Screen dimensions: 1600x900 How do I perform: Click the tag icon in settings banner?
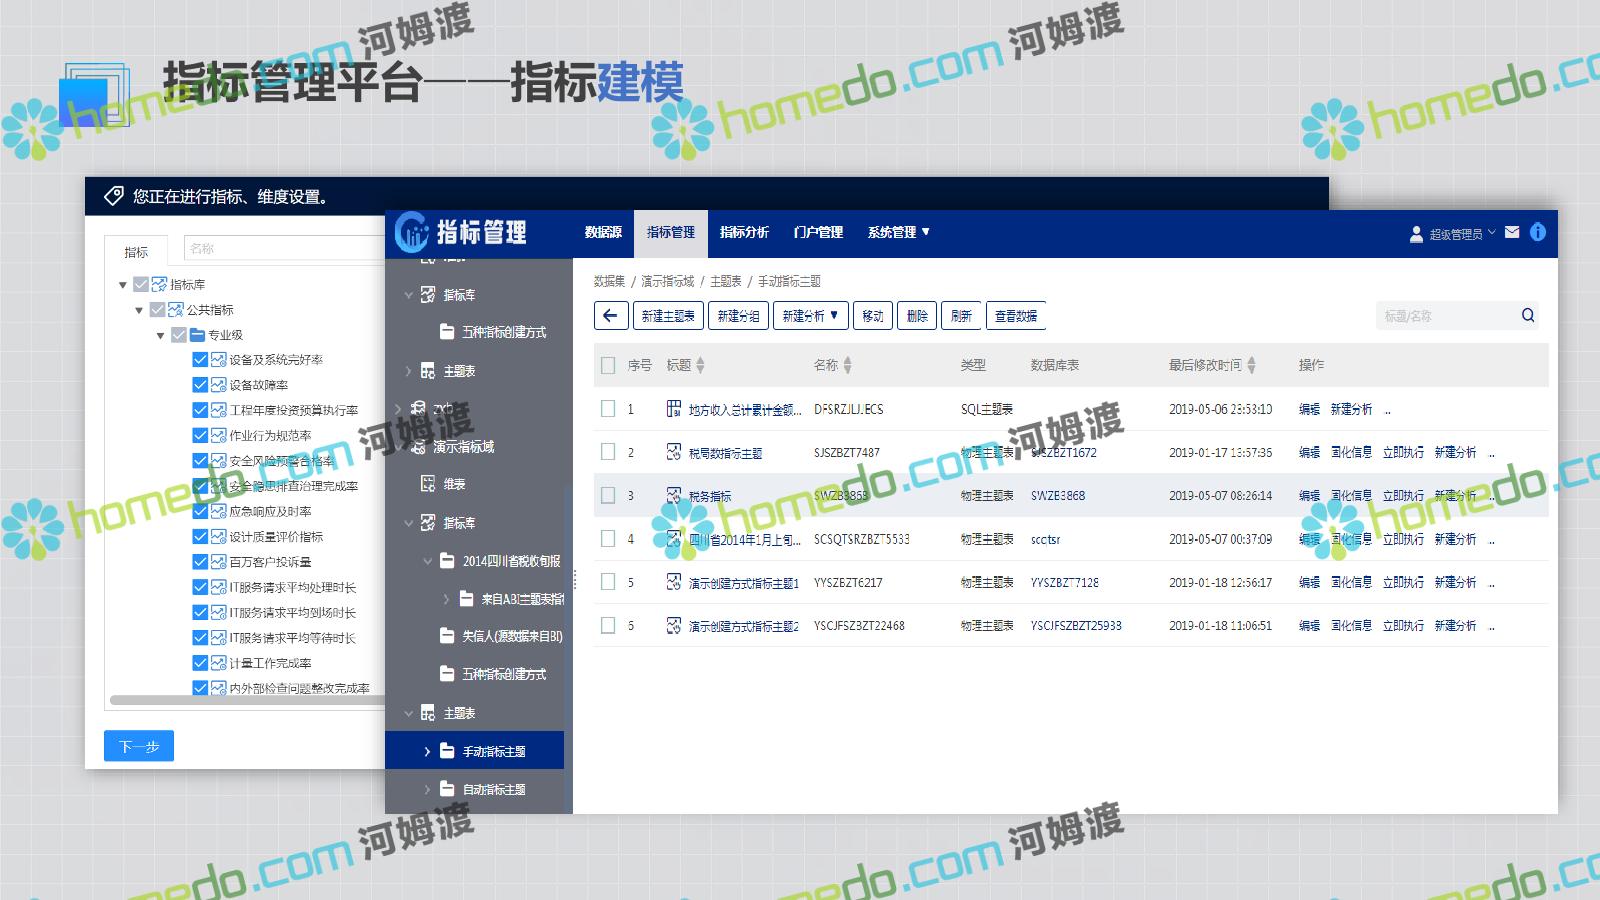114,196
